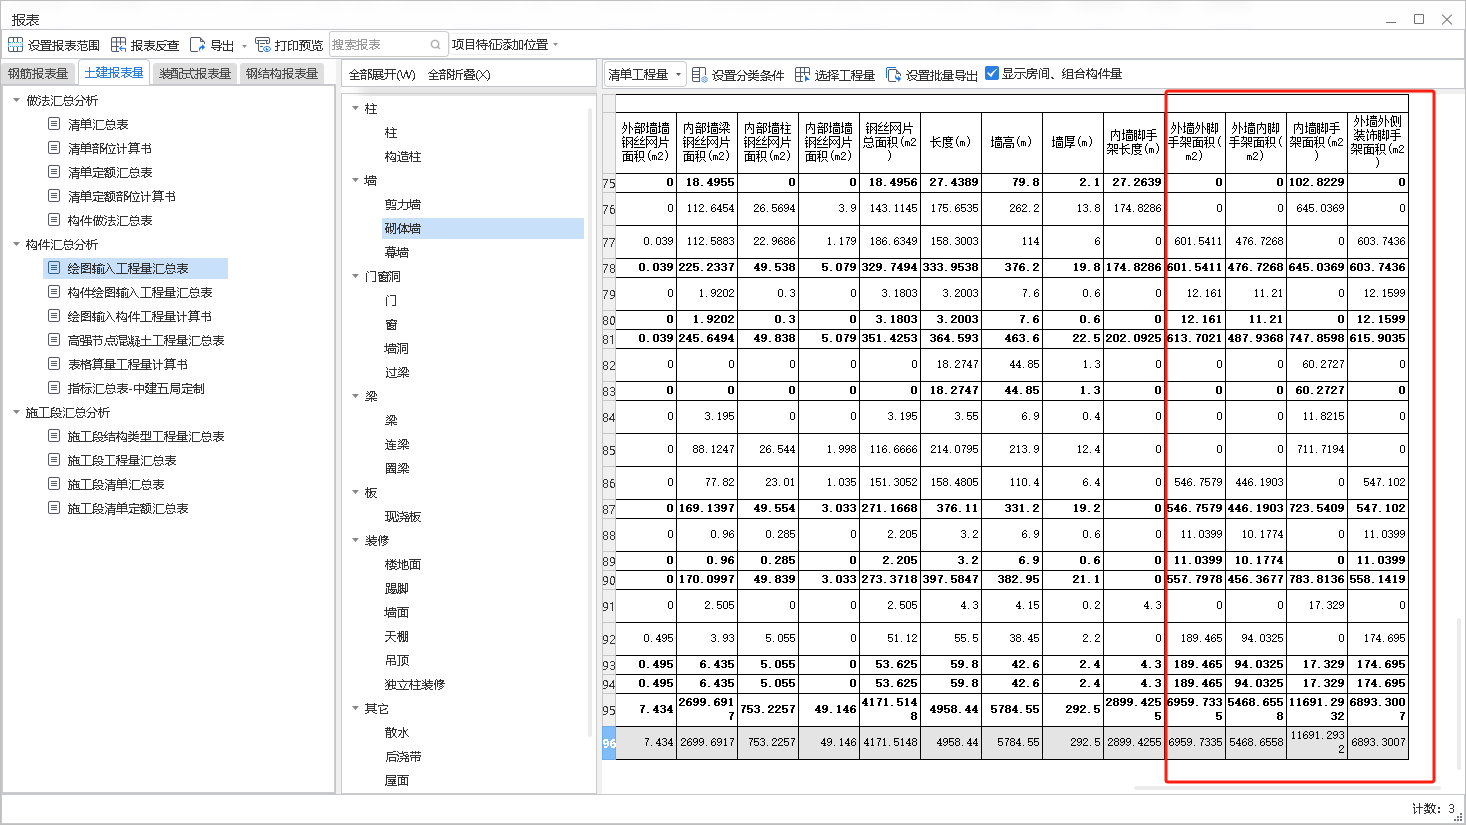Open 设置报表范围 settings
The height and width of the screenshot is (825, 1466).
54,45
